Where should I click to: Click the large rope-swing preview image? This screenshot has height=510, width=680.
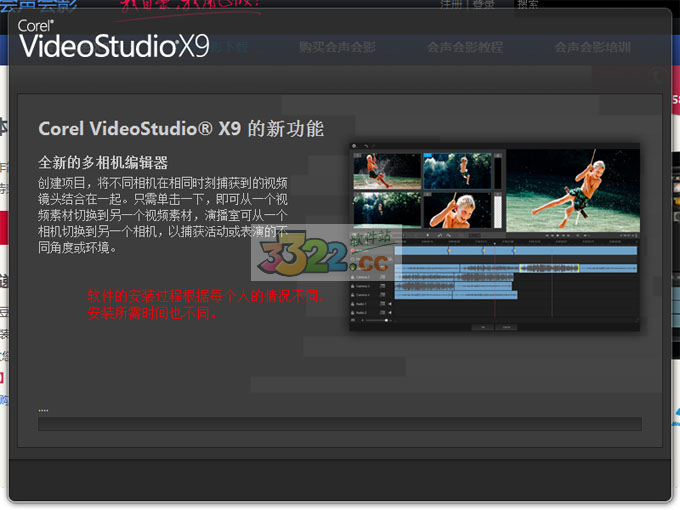572,190
